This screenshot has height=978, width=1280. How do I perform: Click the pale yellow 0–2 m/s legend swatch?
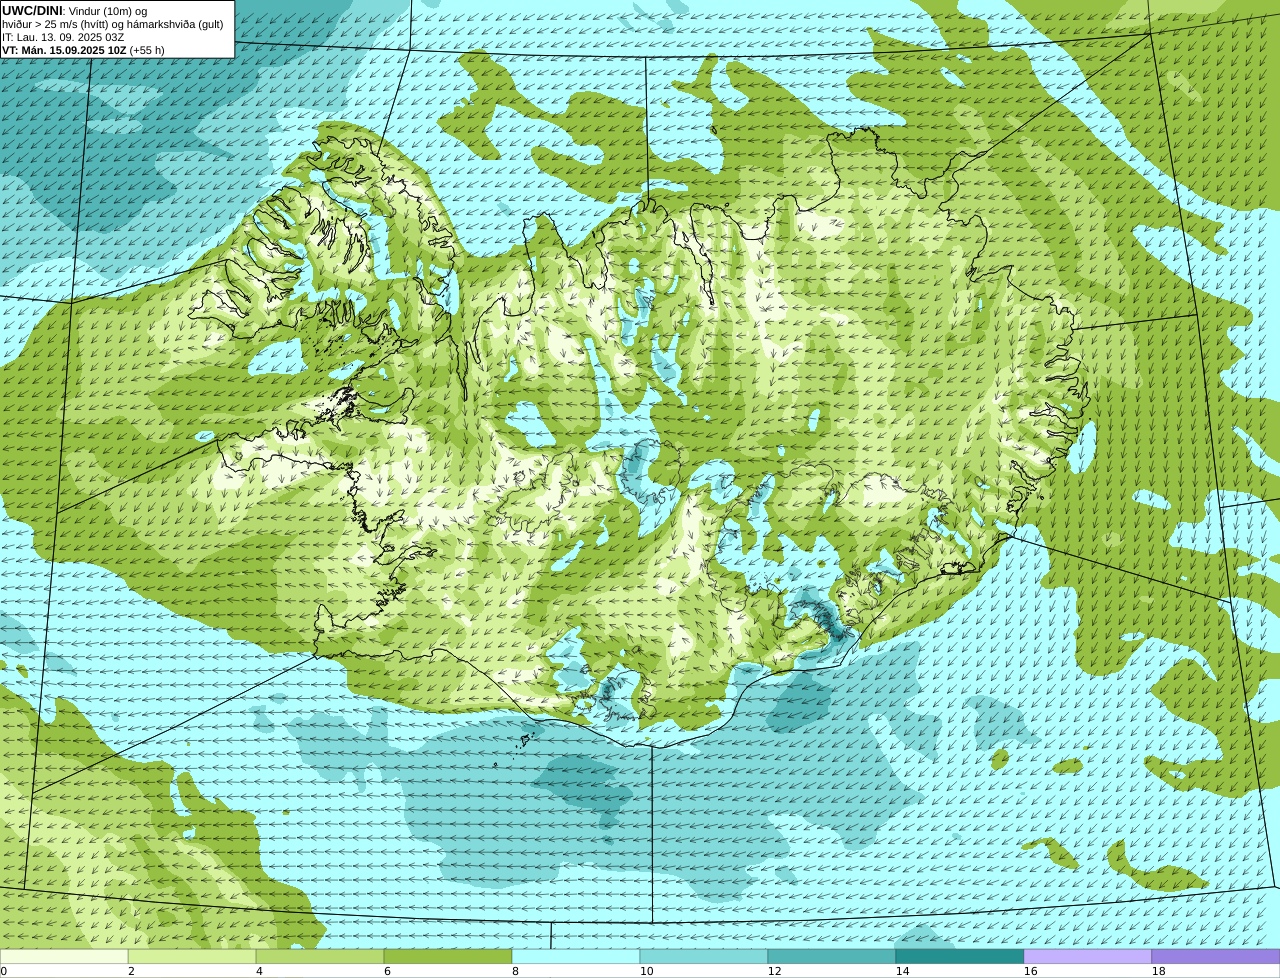[x=64, y=957]
